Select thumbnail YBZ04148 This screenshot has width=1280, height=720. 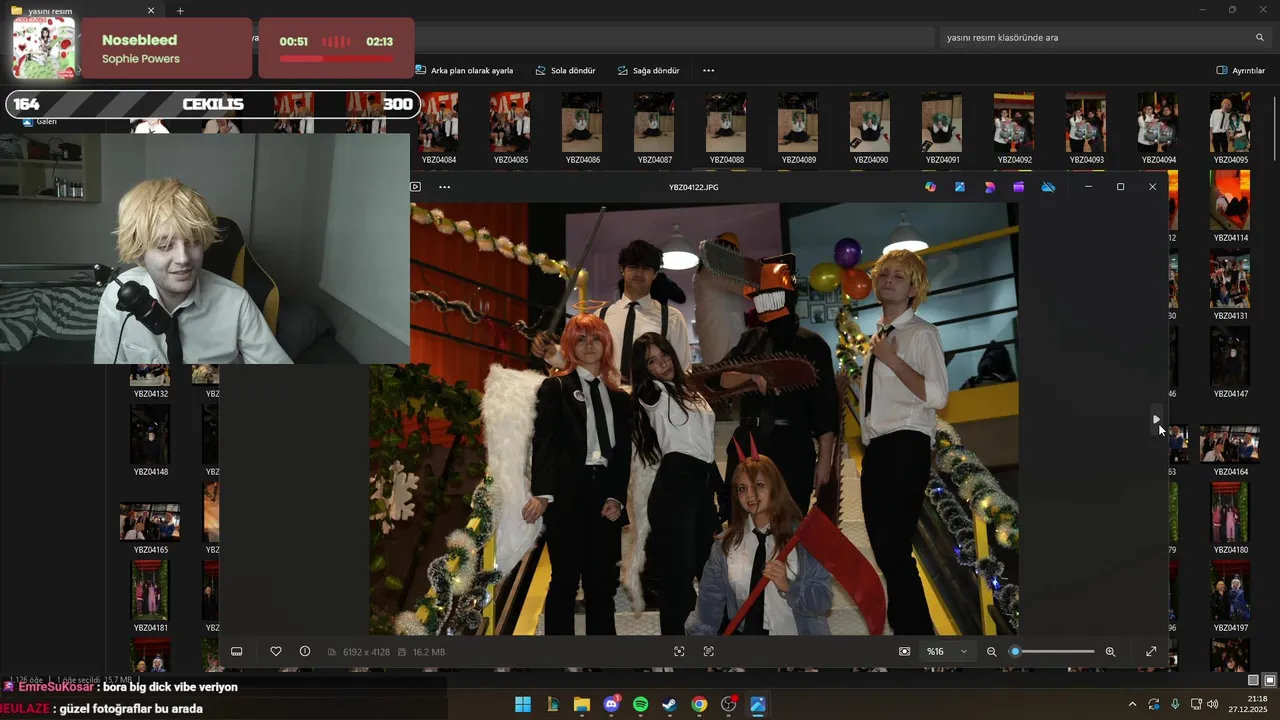pyautogui.click(x=150, y=440)
